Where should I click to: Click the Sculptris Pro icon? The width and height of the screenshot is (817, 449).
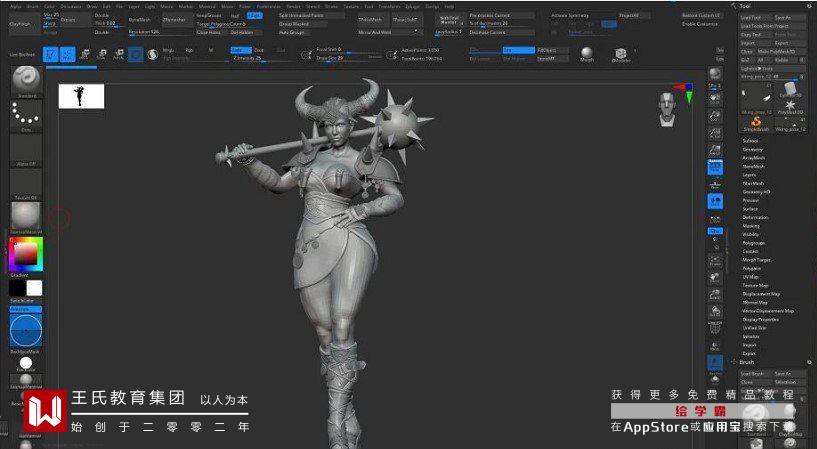[x=153, y=54]
